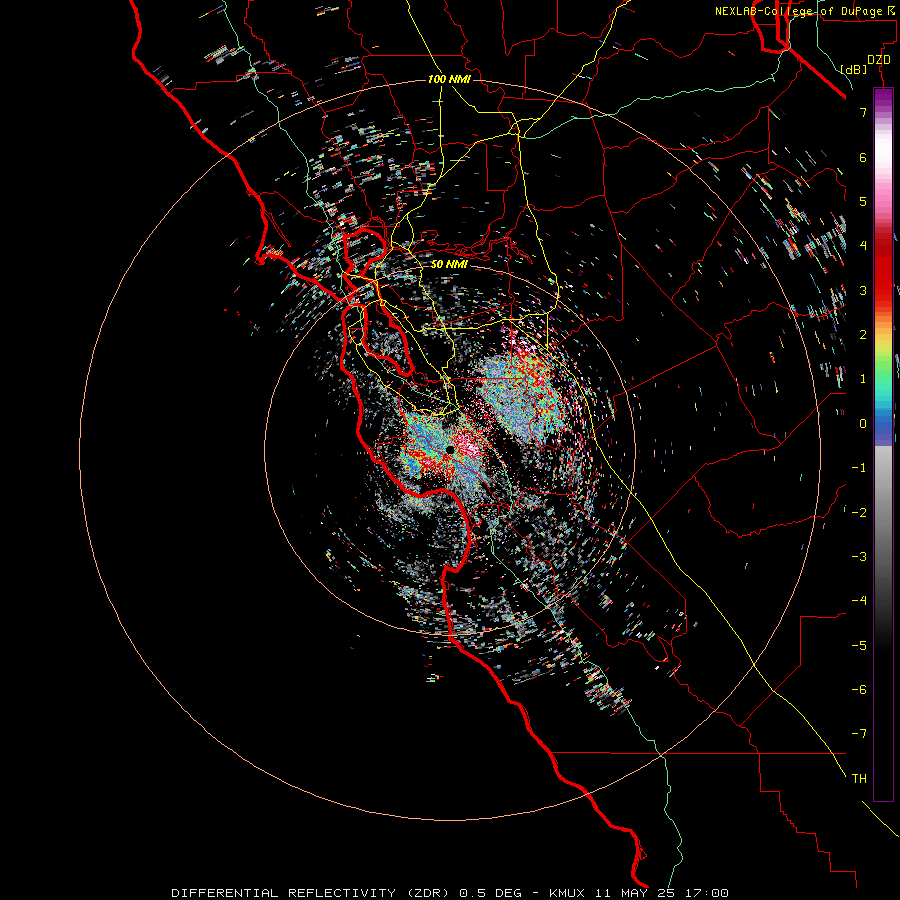This screenshot has width=900, height=900.
Task: Click the 2 value on color scale
Action: [x=863, y=335]
